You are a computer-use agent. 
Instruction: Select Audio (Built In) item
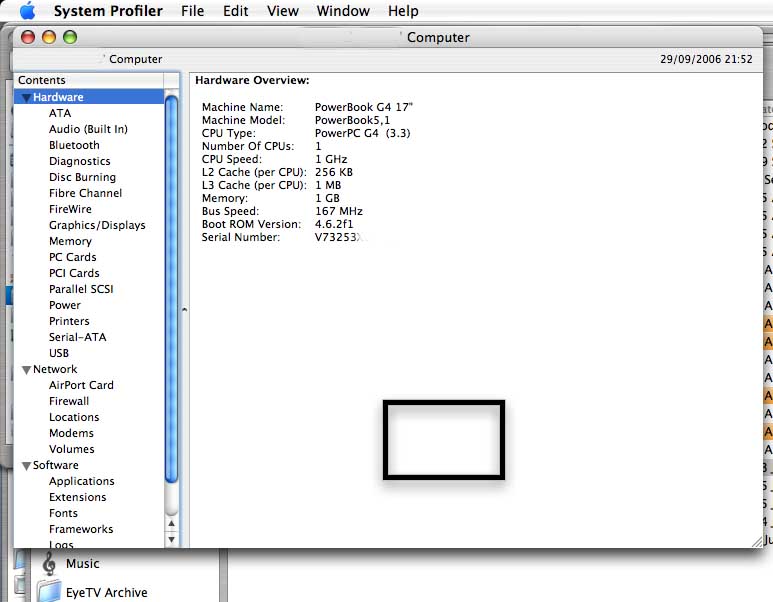click(x=88, y=129)
